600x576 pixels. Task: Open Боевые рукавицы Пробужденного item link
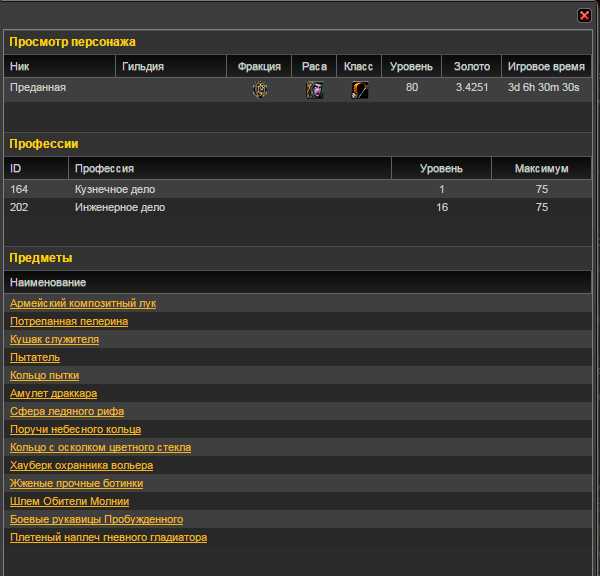click(96, 519)
